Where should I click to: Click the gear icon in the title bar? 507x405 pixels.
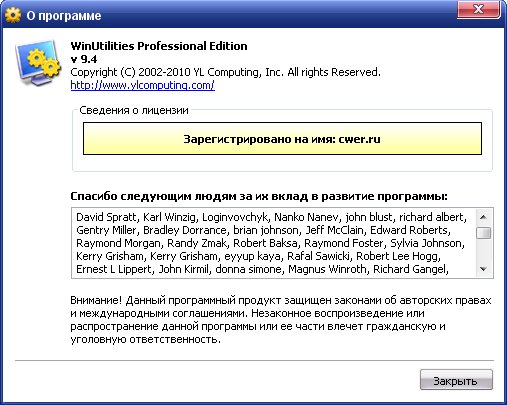coord(13,15)
